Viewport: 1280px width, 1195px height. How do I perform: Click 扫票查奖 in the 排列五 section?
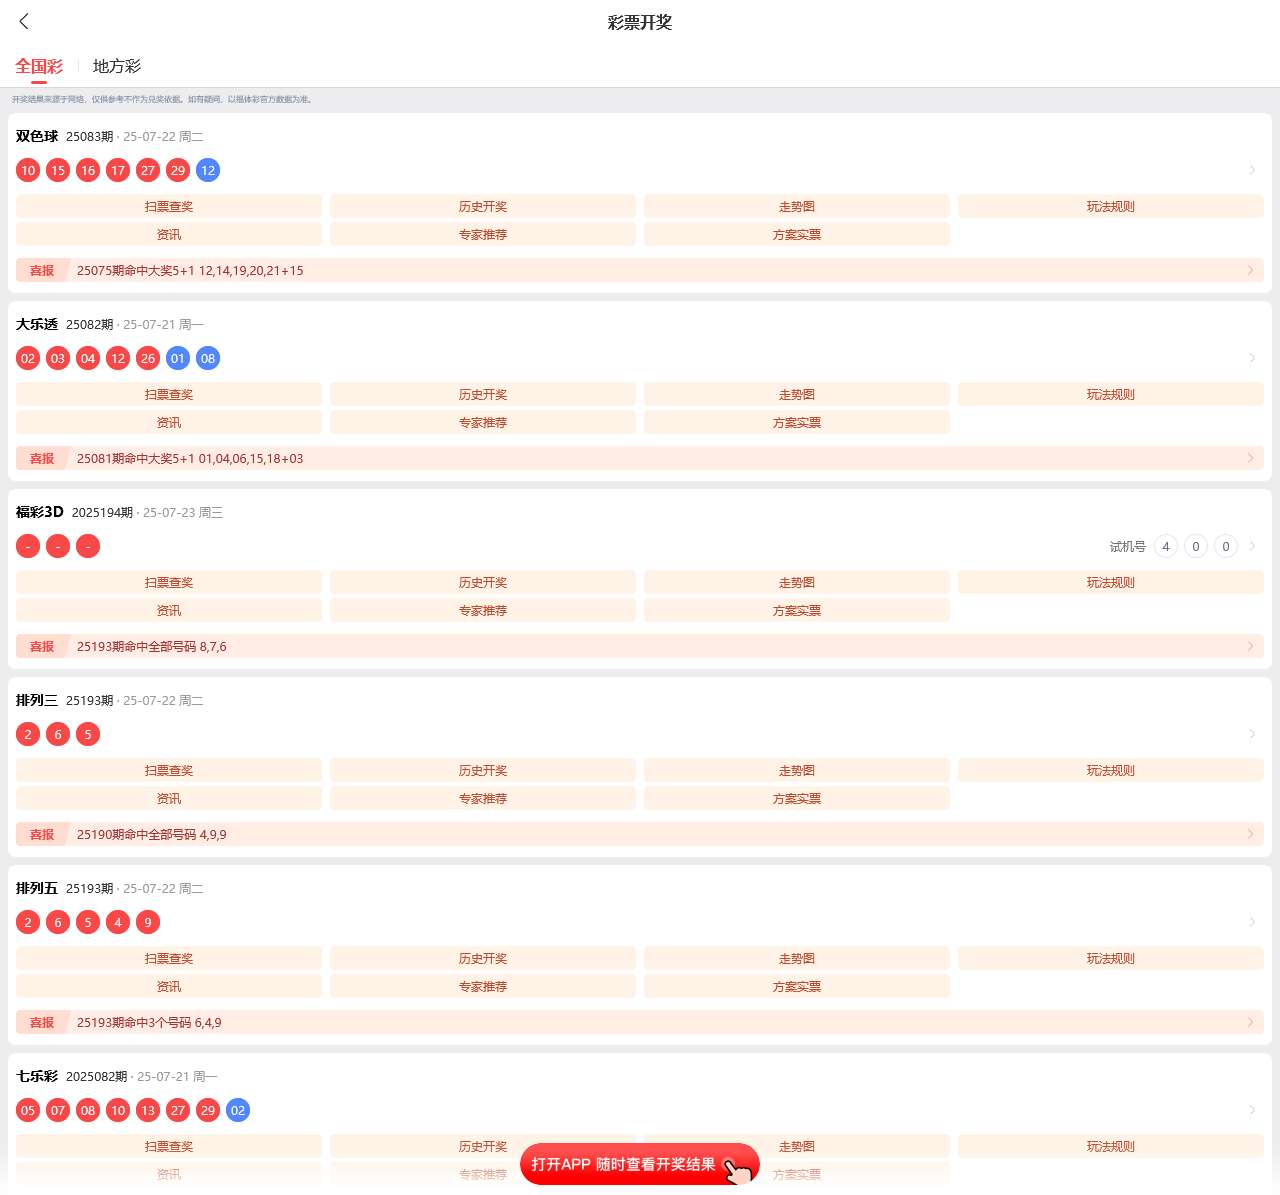click(169, 958)
